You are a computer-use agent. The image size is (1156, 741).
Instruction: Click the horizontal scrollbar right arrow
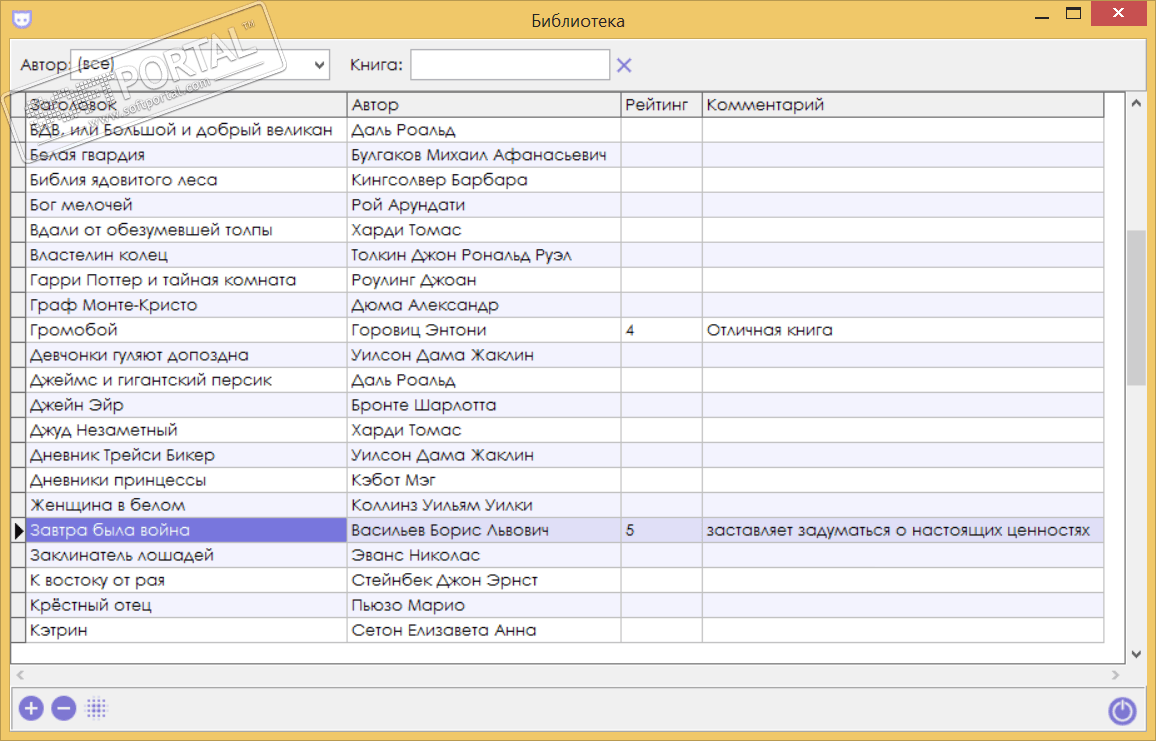pos(1115,675)
